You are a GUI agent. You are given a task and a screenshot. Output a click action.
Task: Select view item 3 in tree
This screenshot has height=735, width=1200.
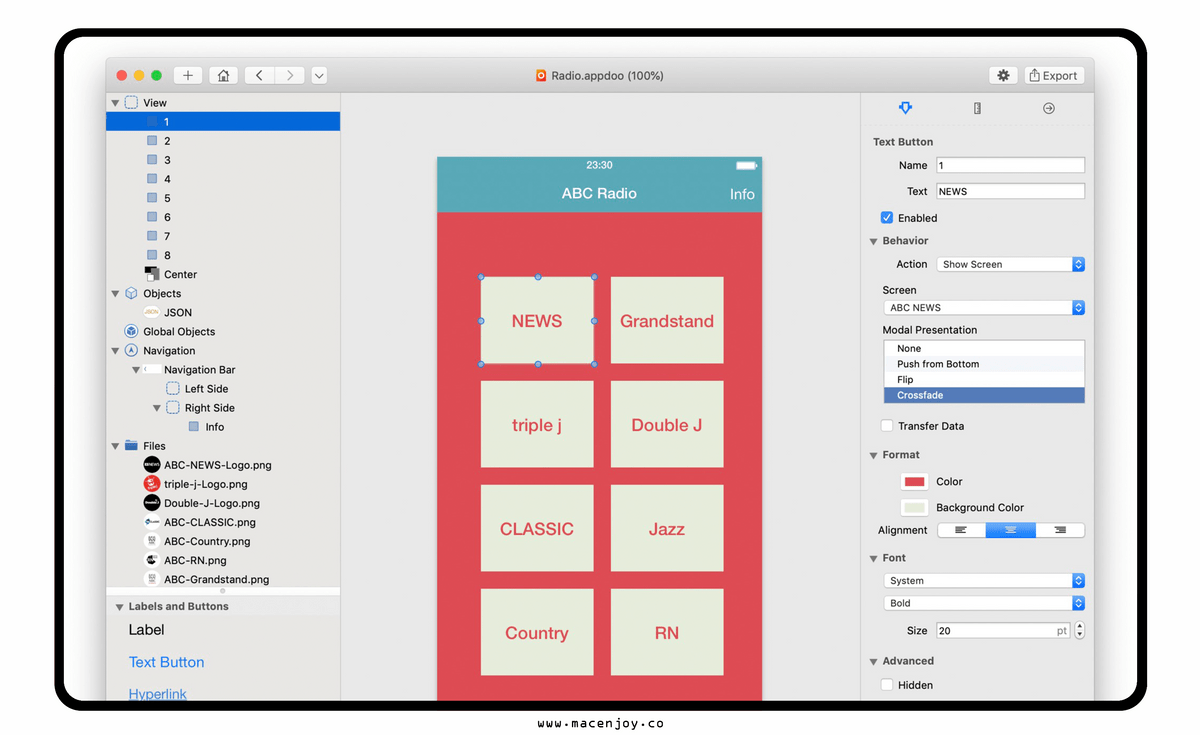(x=167, y=160)
